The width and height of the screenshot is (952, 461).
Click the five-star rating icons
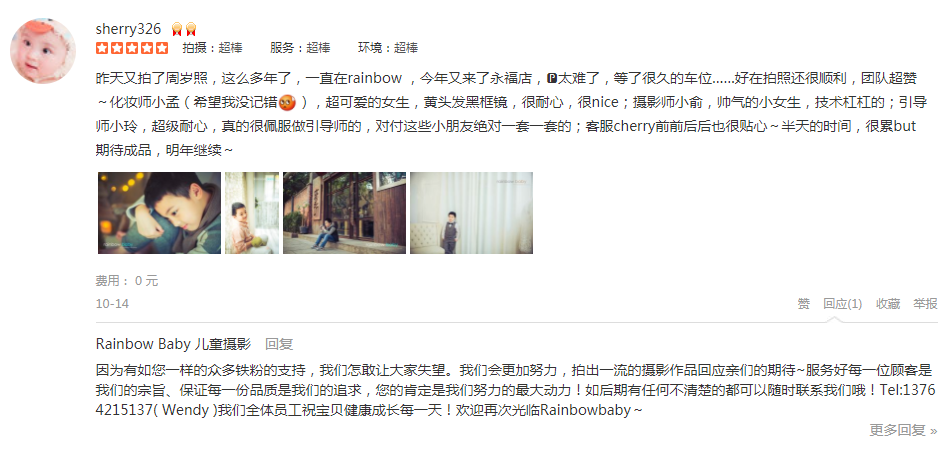(132, 48)
